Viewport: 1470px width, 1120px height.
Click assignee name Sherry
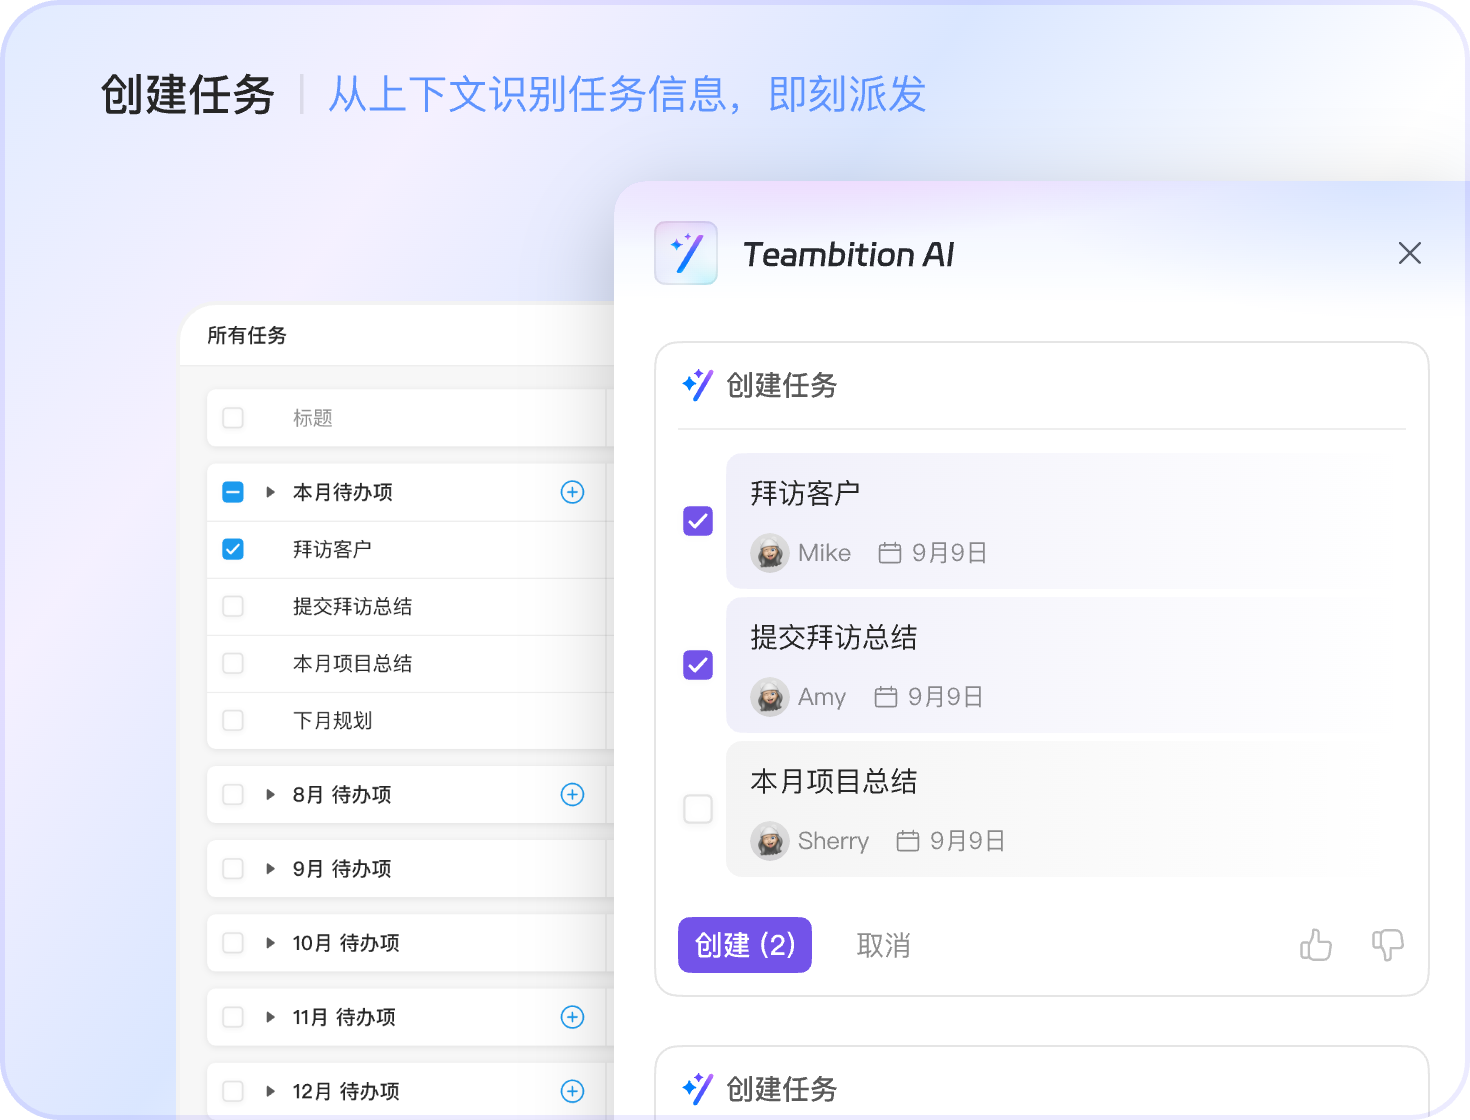pos(833,841)
